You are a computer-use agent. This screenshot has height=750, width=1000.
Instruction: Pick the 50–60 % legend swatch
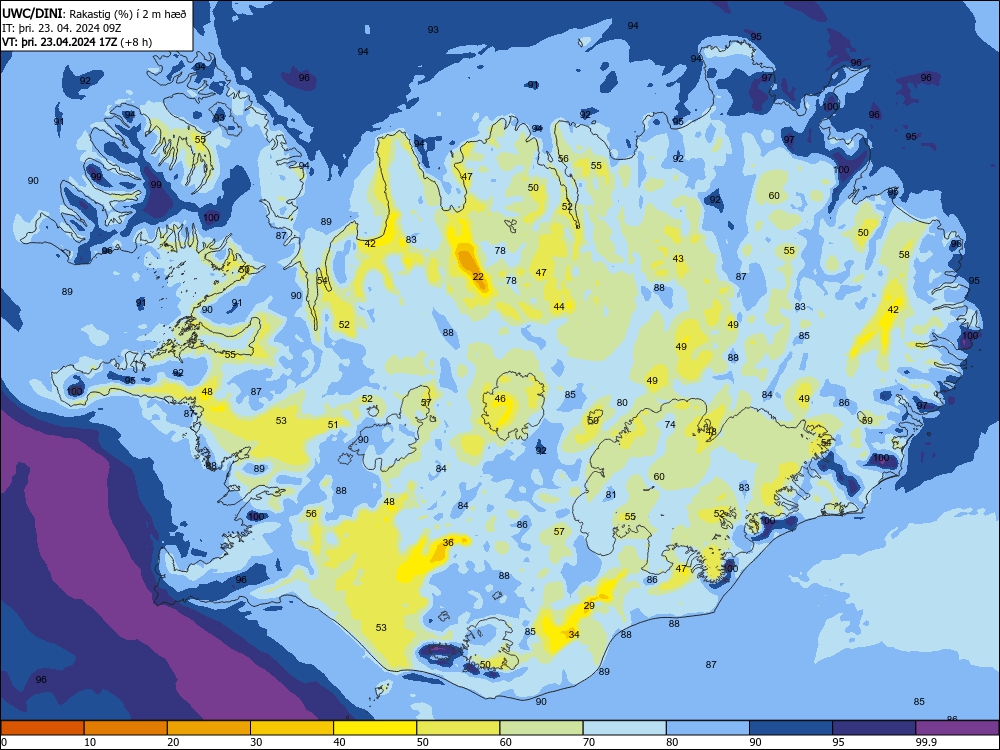click(x=458, y=728)
